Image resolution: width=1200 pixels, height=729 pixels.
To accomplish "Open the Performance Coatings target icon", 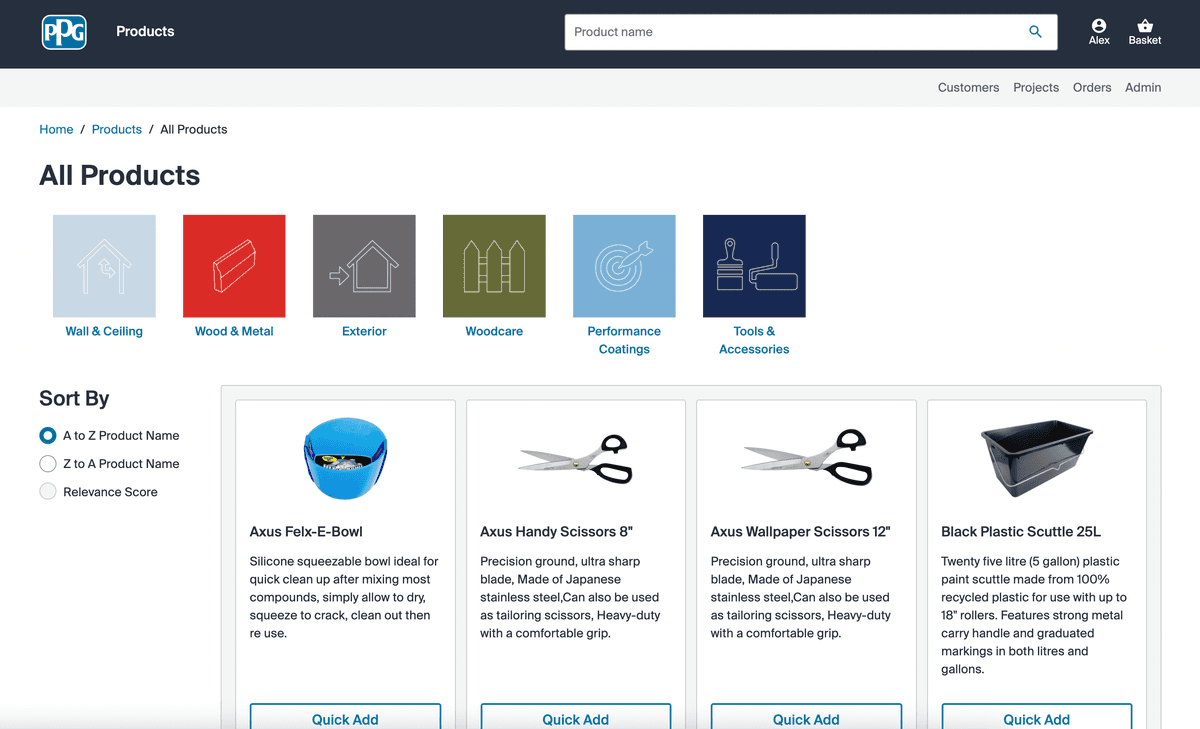I will click(x=624, y=266).
